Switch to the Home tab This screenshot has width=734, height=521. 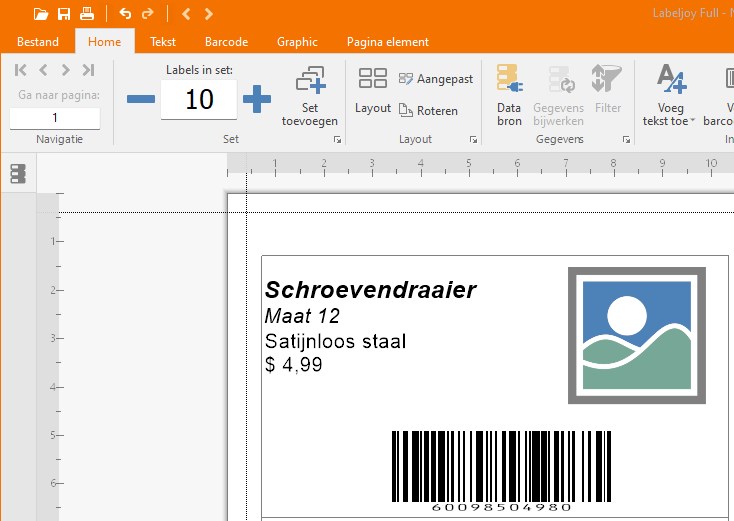pos(104,42)
